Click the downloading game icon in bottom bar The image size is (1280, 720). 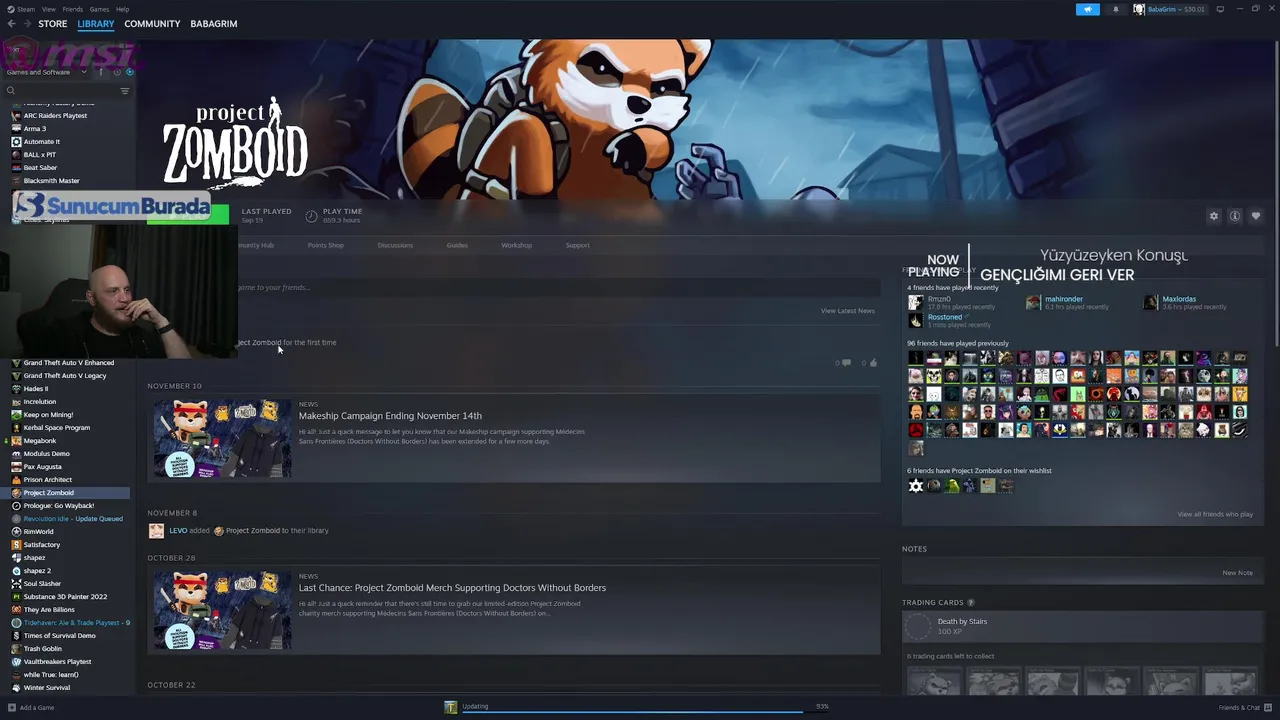coord(451,707)
